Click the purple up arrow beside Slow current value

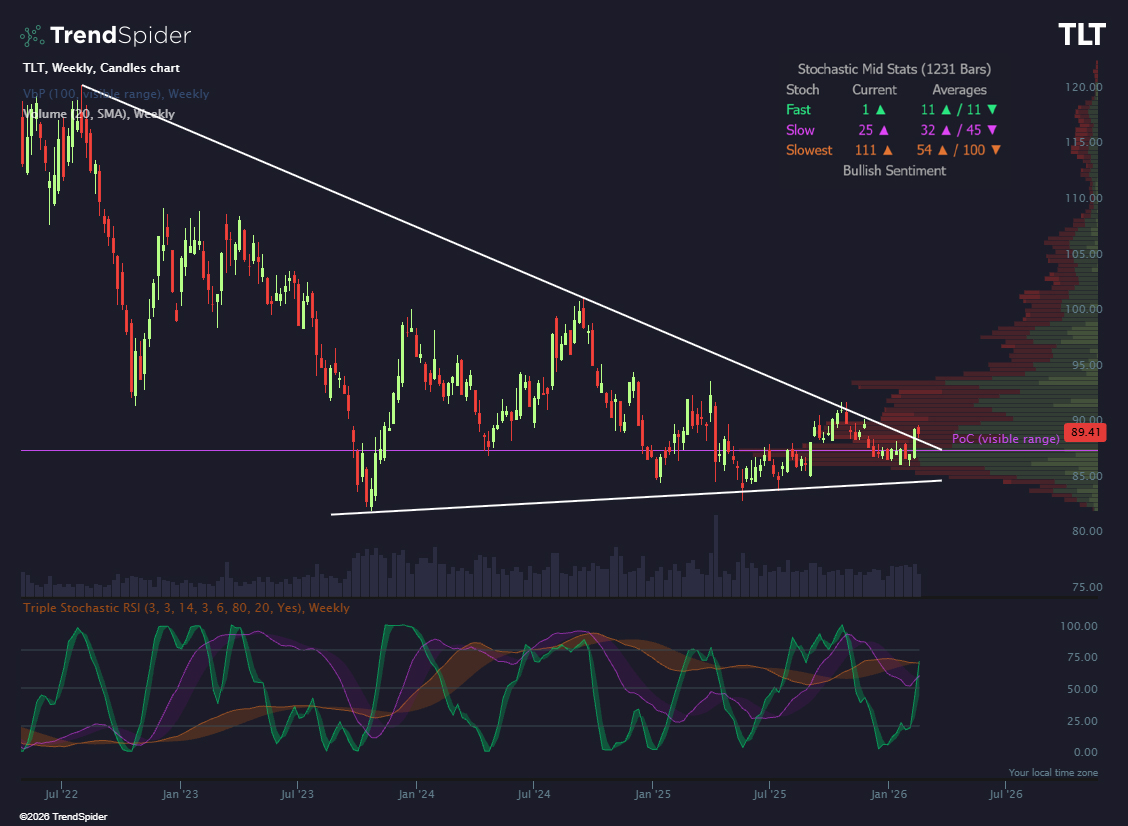[884, 130]
